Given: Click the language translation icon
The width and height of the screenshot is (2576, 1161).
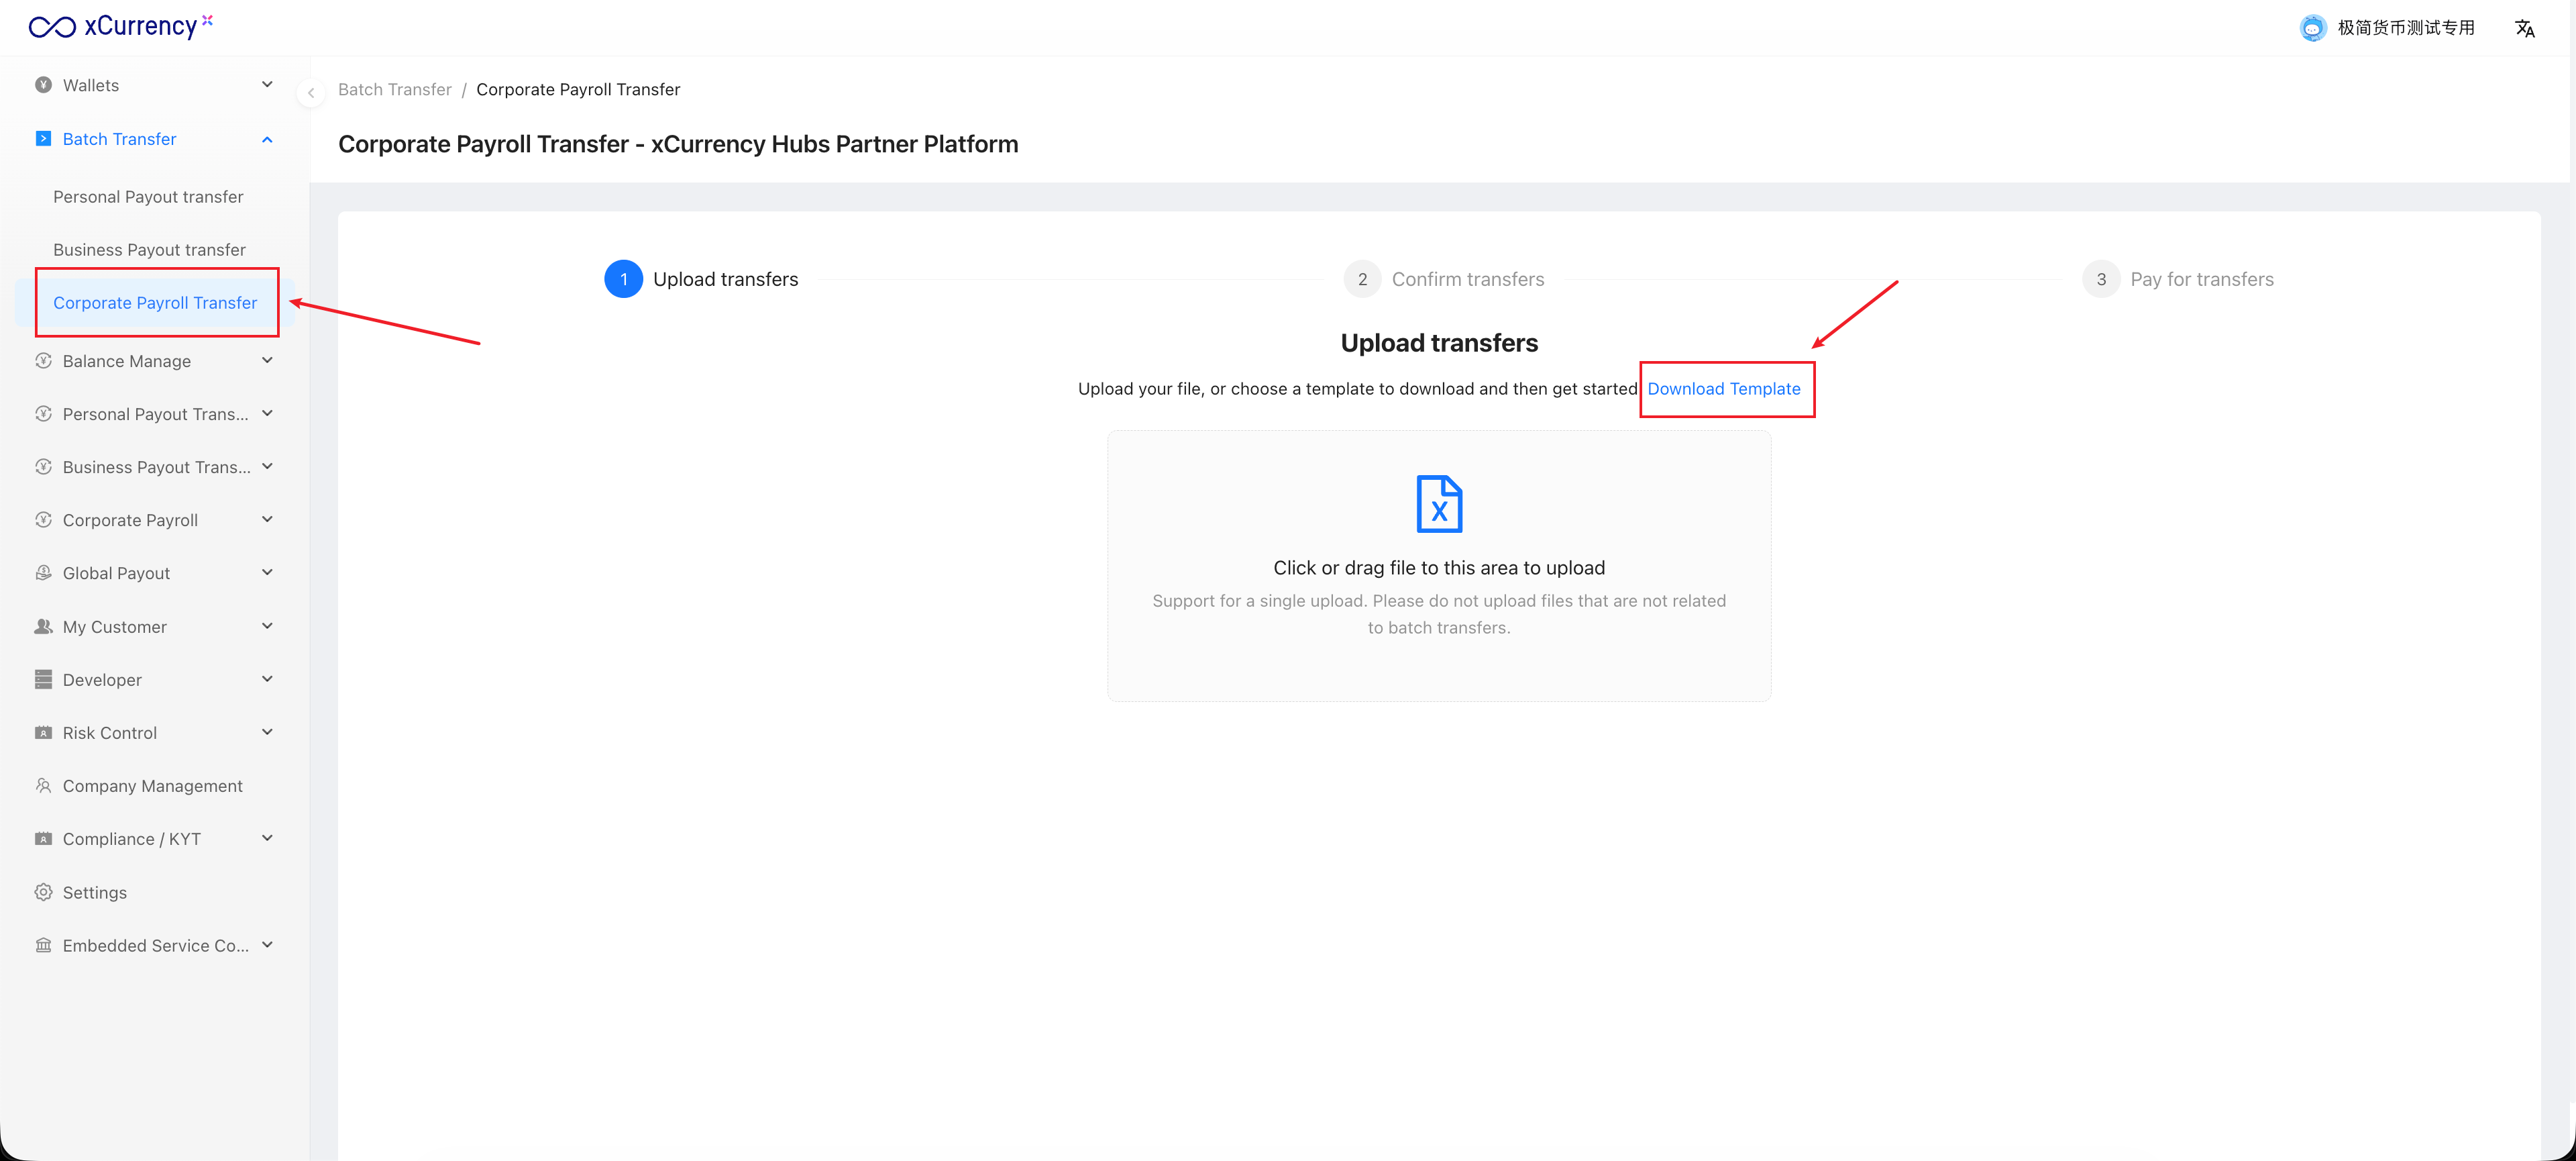Looking at the screenshot, I should pos(2524,28).
